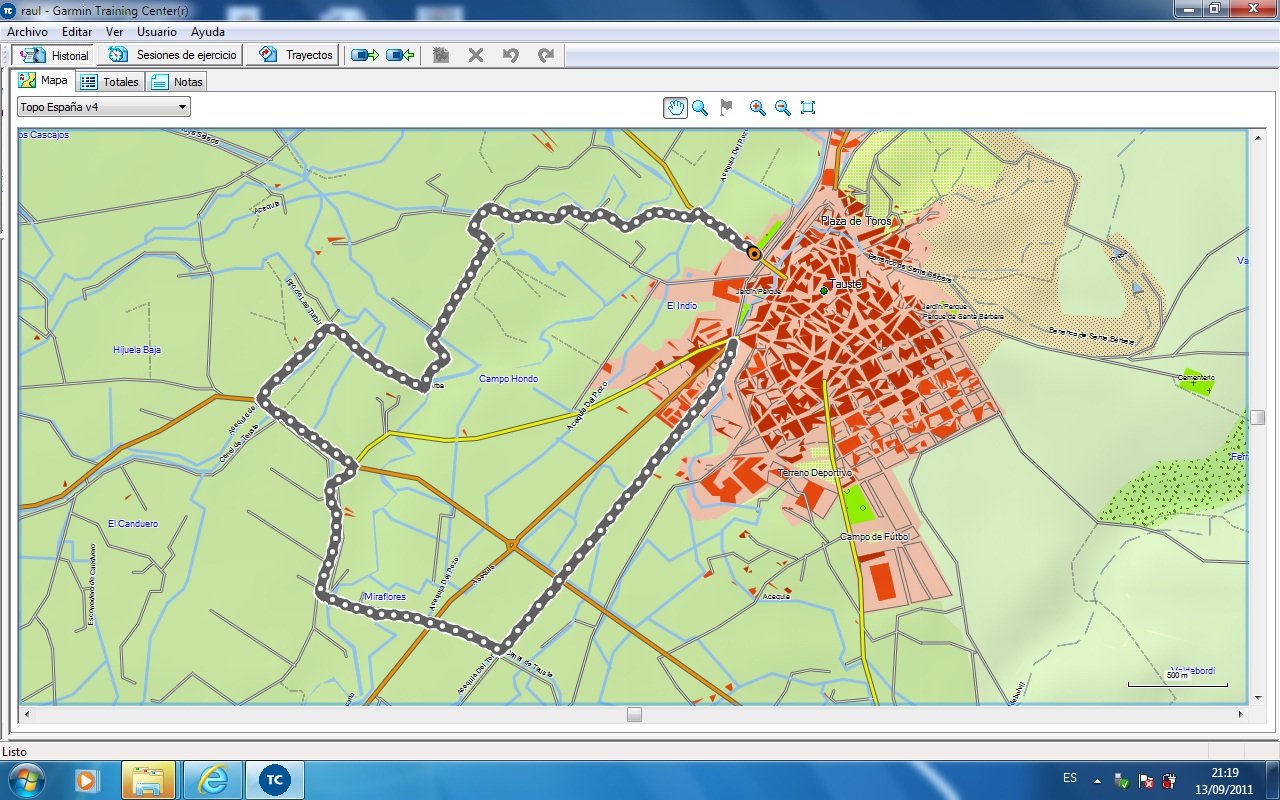Click the redo arrow icon
Viewport: 1280px width, 800px height.
click(546, 55)
